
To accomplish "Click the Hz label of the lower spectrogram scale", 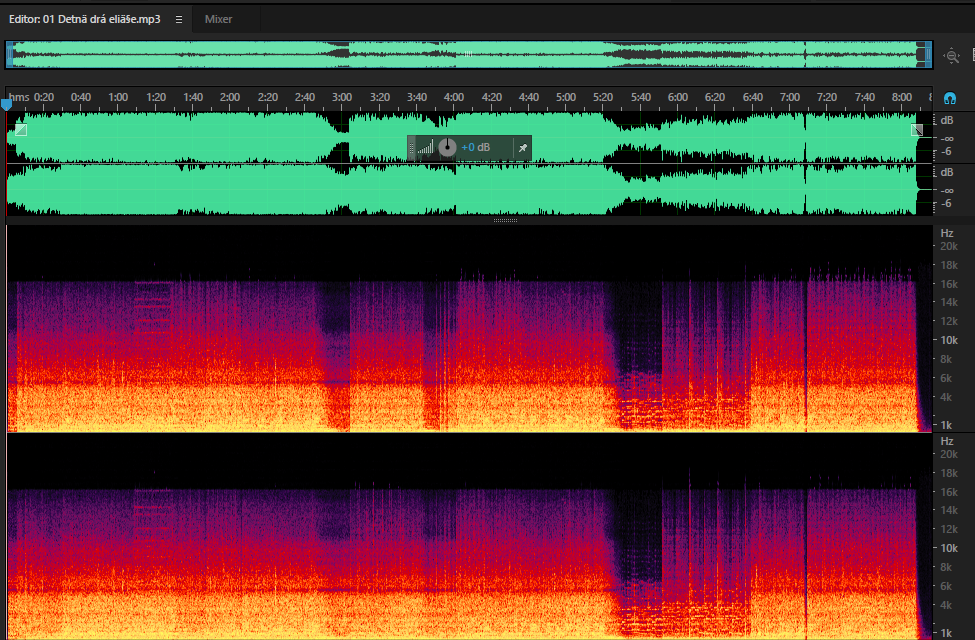I will pos(947,441).
